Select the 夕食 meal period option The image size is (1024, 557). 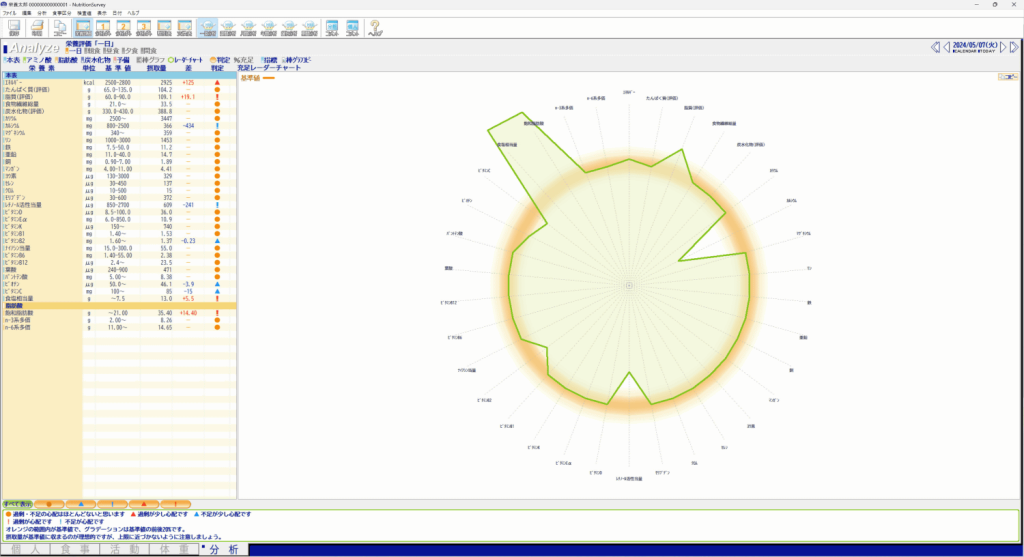point(130,51)
